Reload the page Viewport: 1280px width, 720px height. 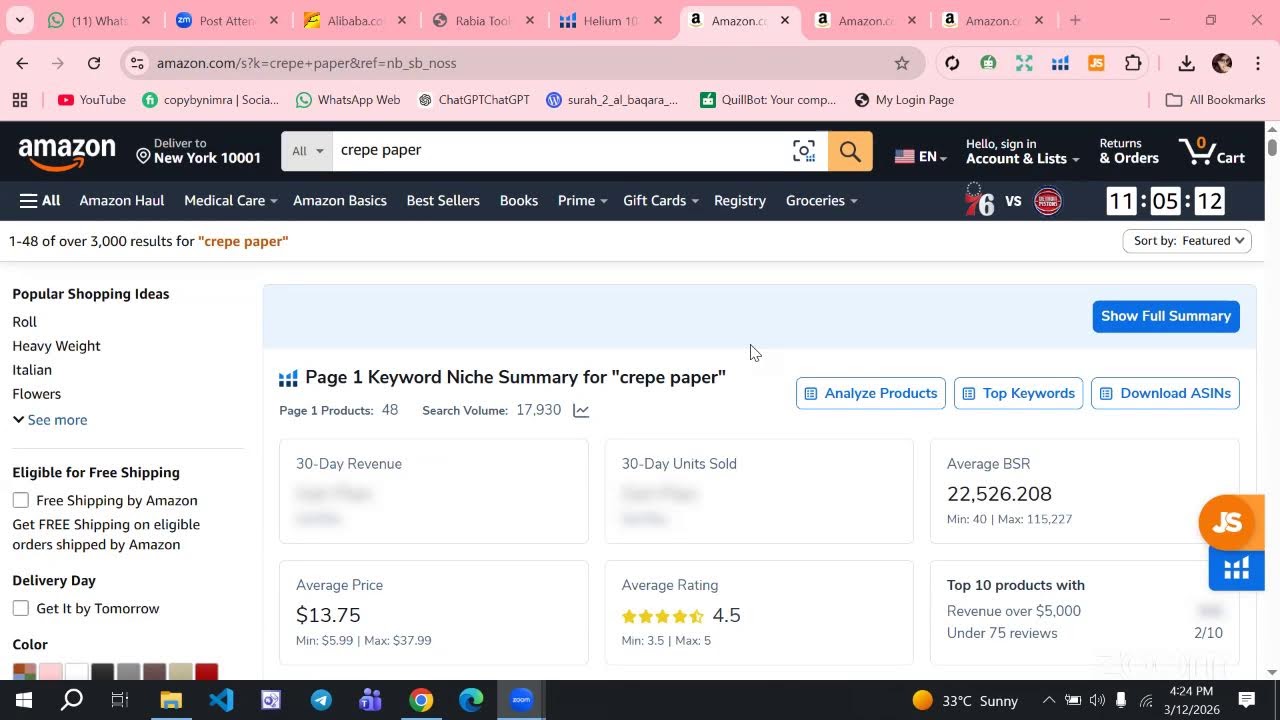(x=94, y=63)
